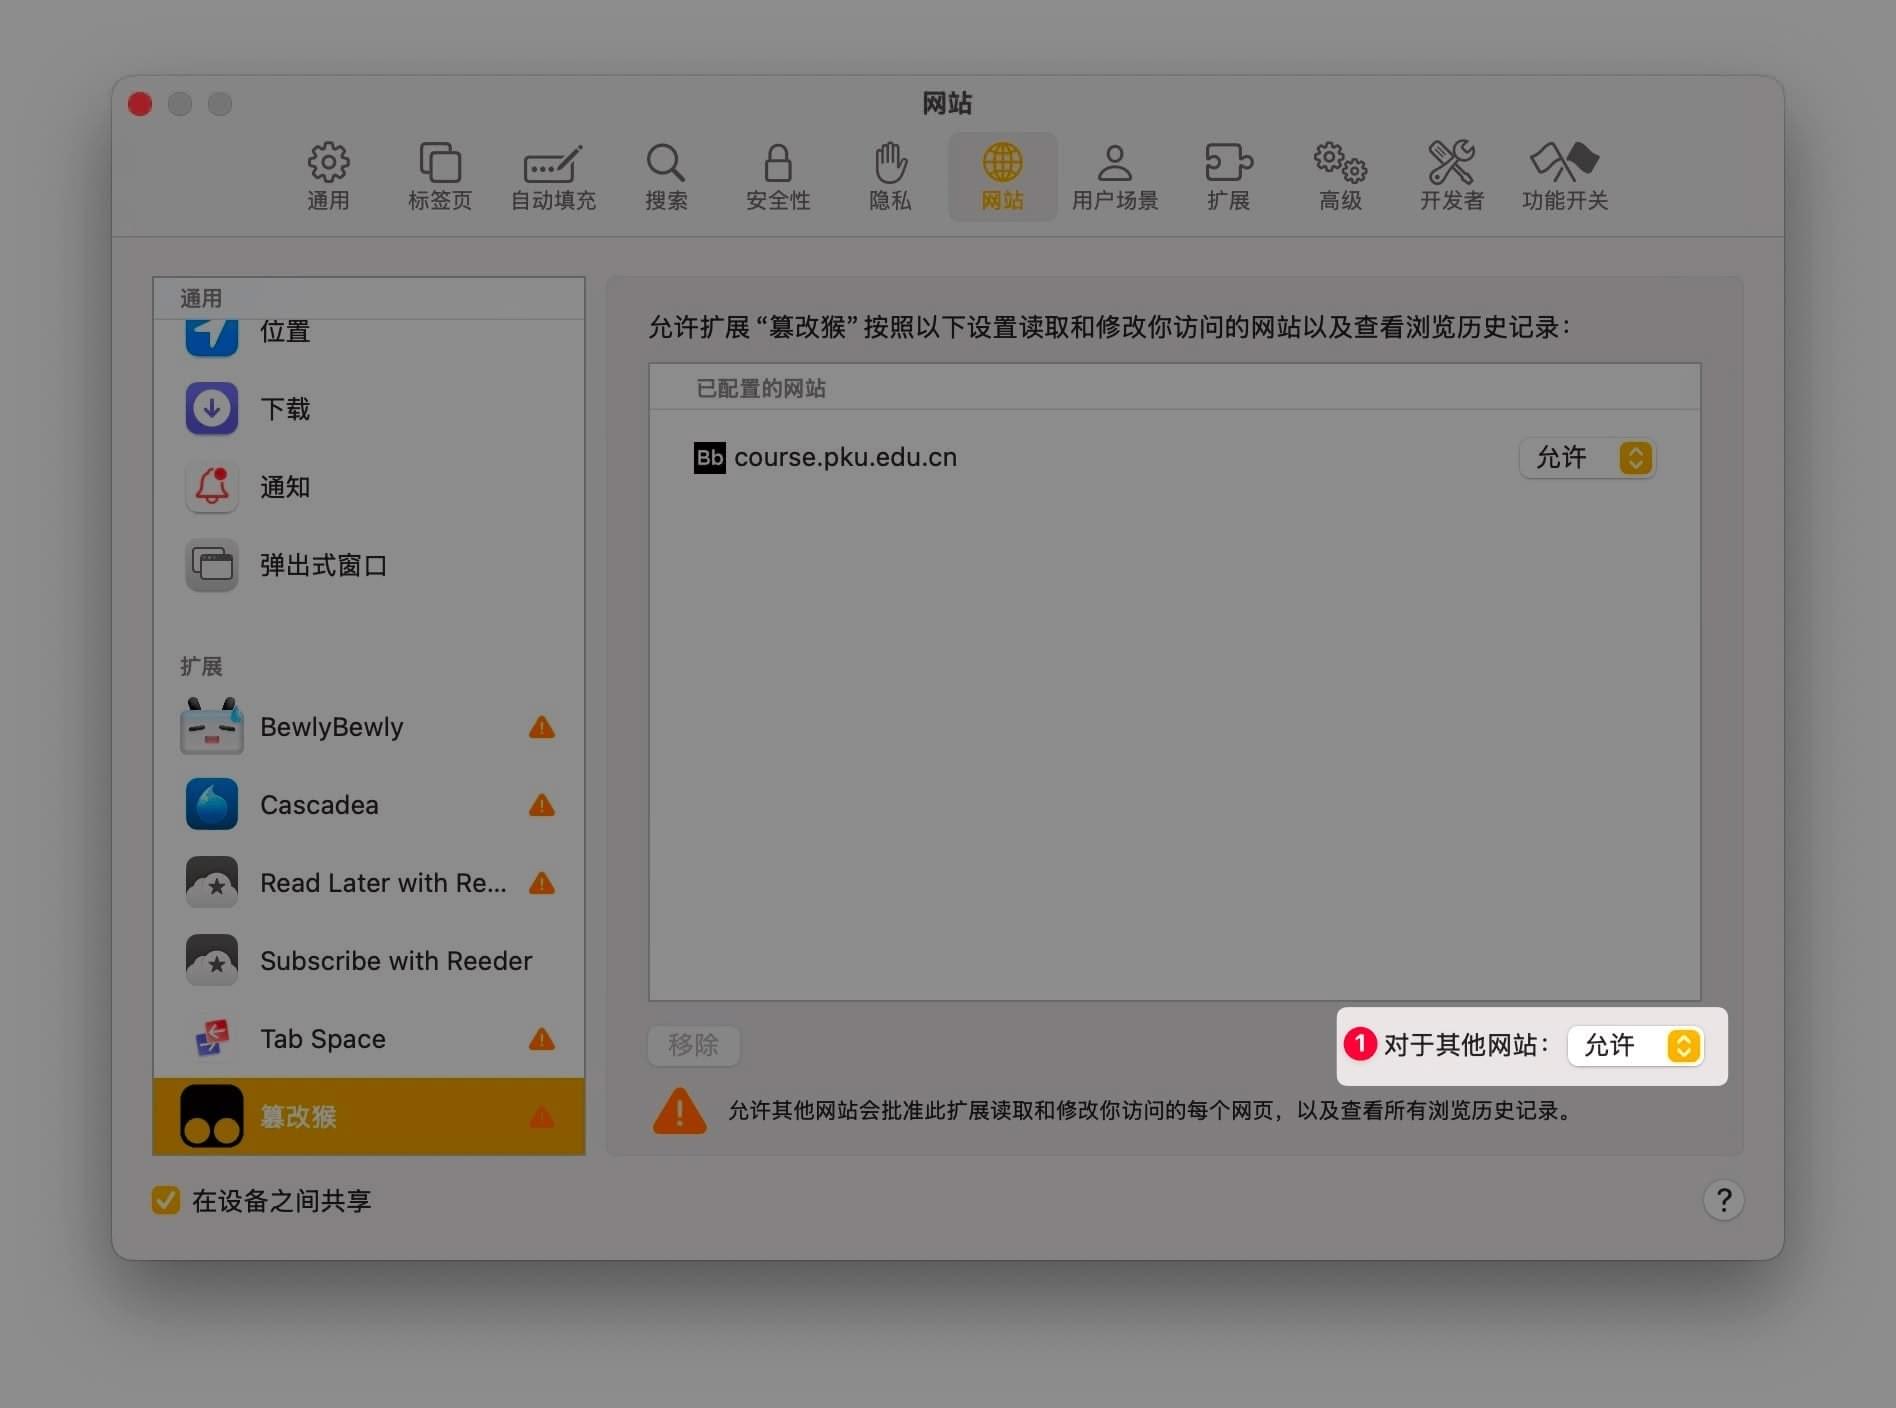Open the 自动填充 AutoFill settings
The width and height of the screenshot is (1896, 1408).
coord(553,176)
